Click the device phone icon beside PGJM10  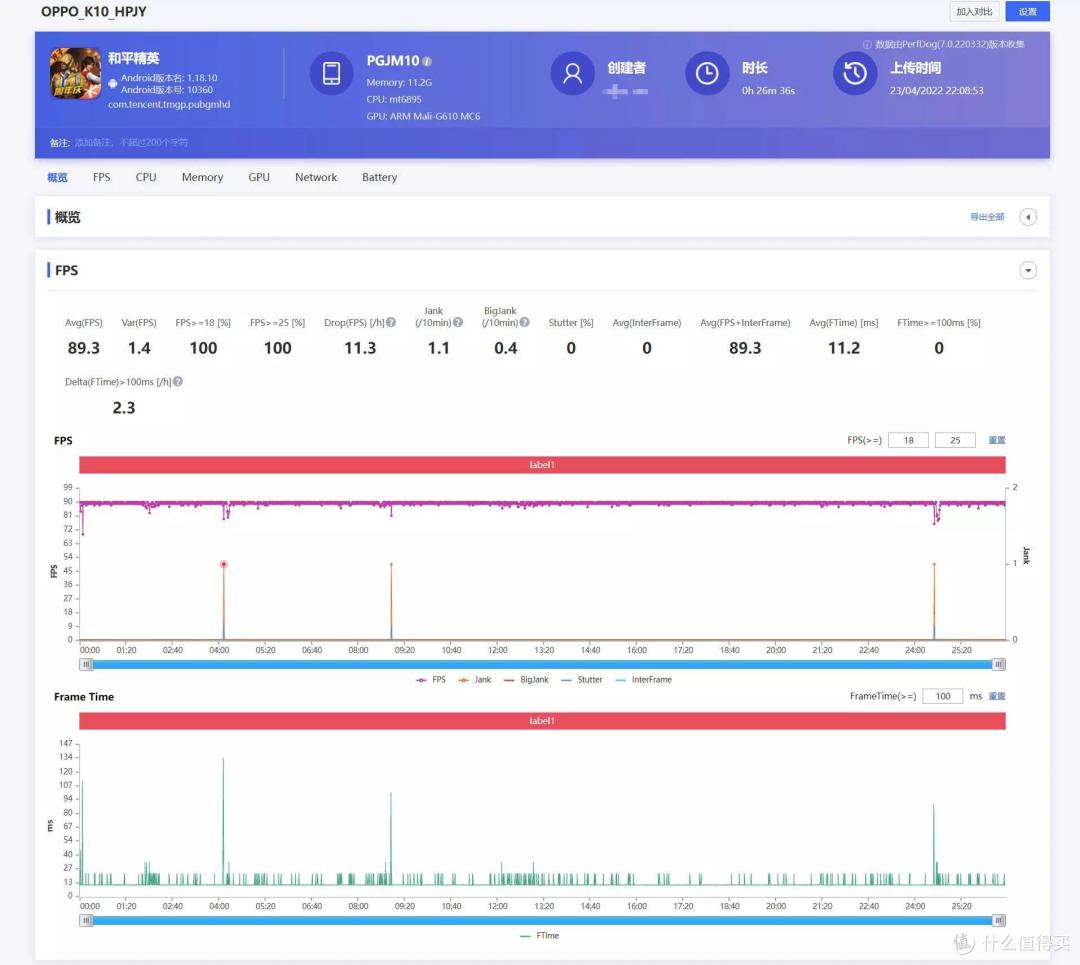[331, 73]
